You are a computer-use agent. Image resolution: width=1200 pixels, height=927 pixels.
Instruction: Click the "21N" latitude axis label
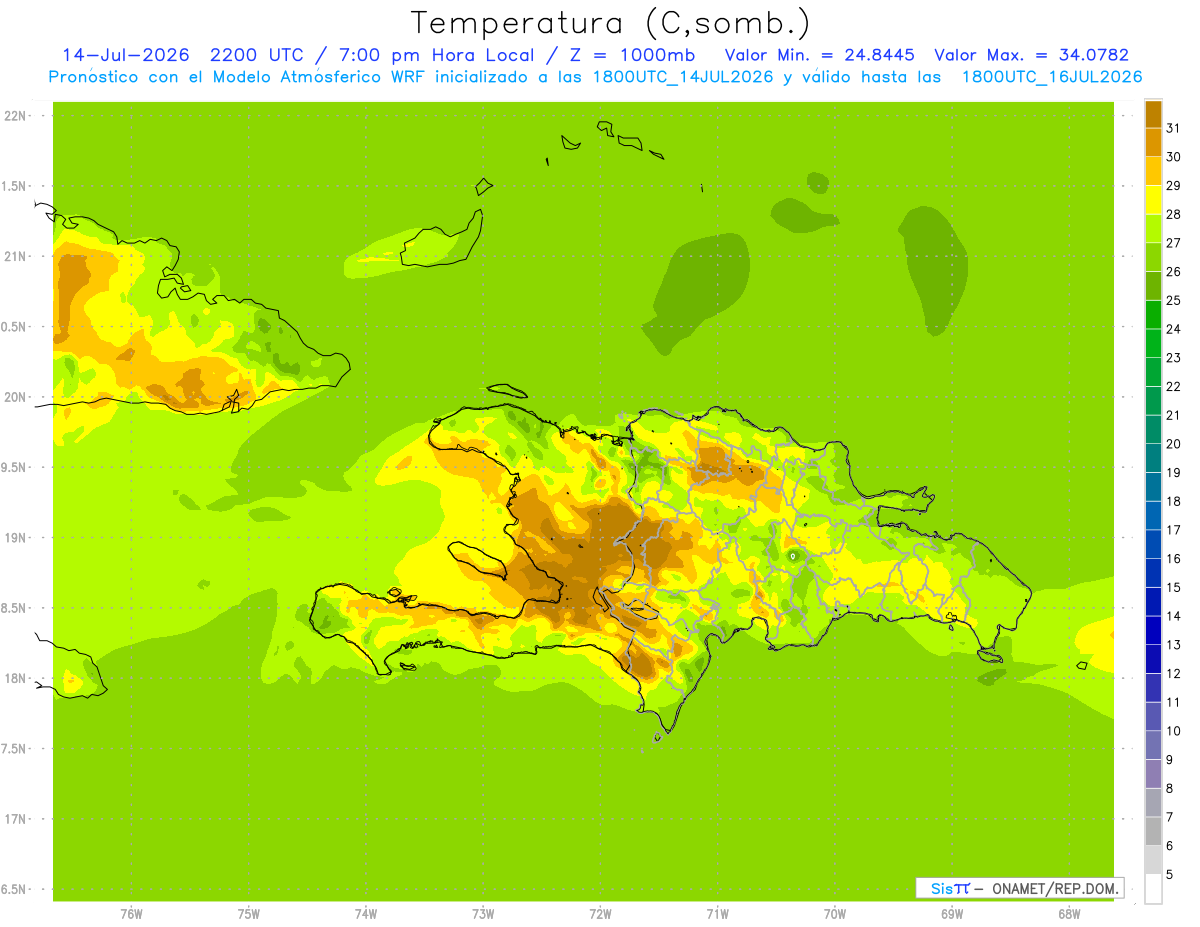(15, 257)
